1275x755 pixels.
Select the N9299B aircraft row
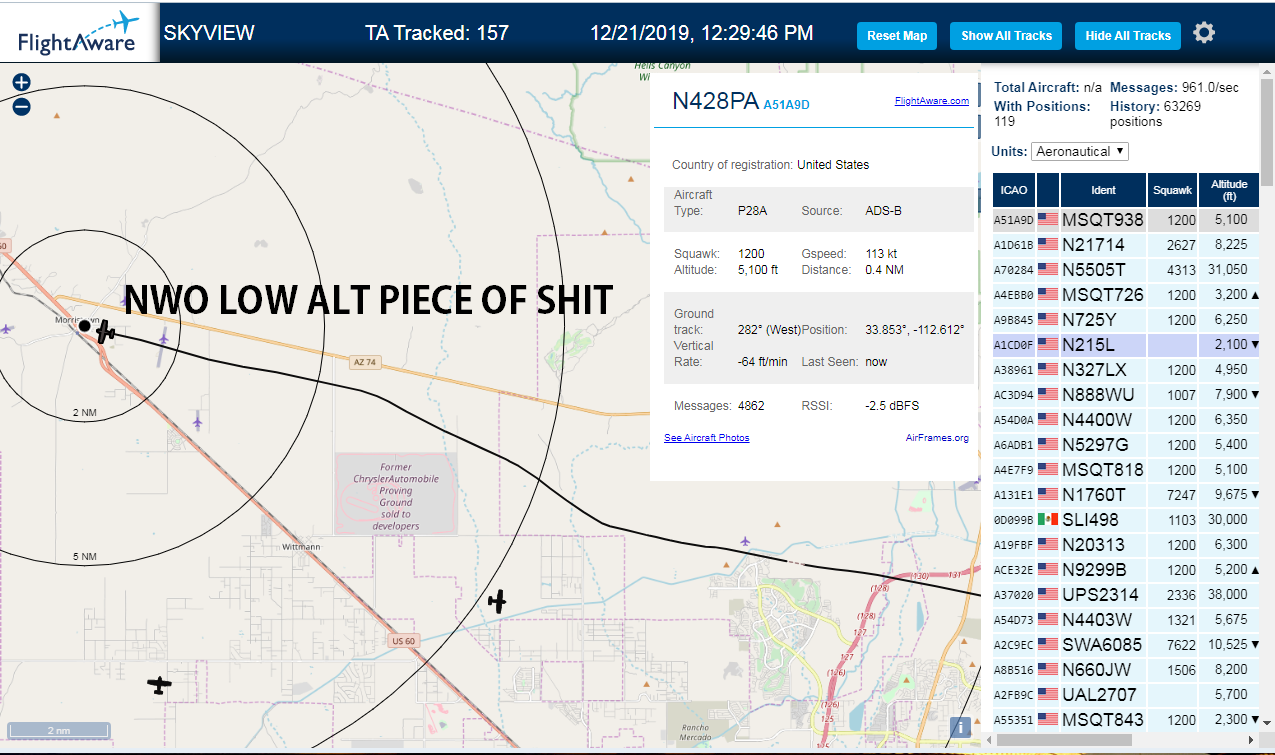click(x=1125, y=570)
